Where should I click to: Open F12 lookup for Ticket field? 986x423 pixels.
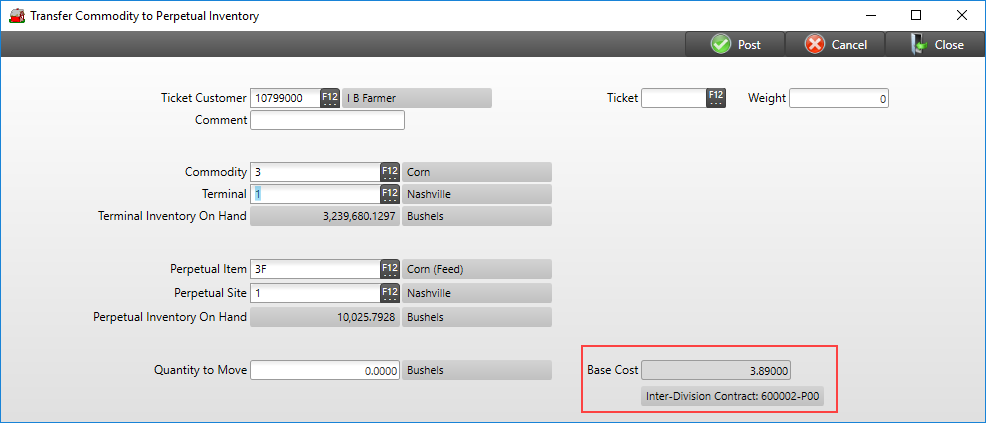pyautogui.click(x=716, y=98)
